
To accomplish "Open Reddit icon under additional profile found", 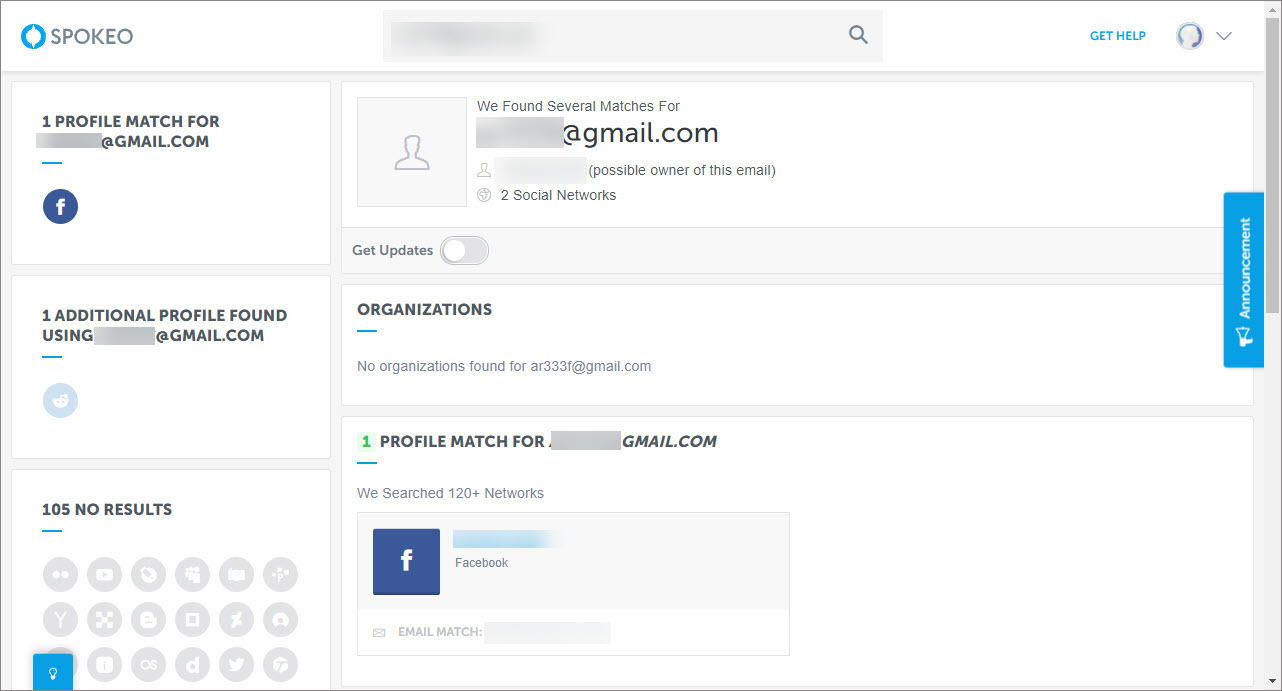I will tap(60, 400).
